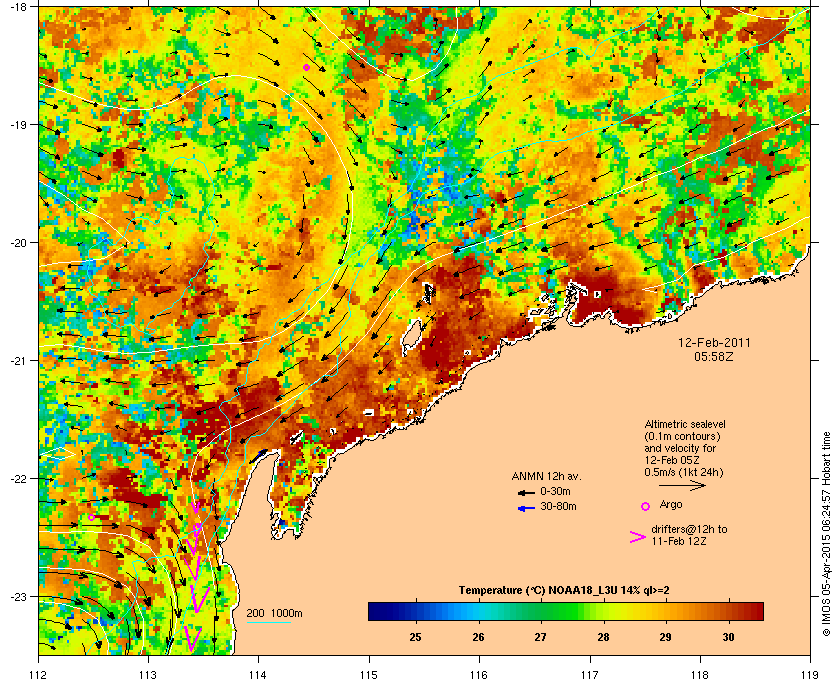840x680 pixels.
Task: Click the 'ANMN 12h av.' heading
Action: coord(546,476)
